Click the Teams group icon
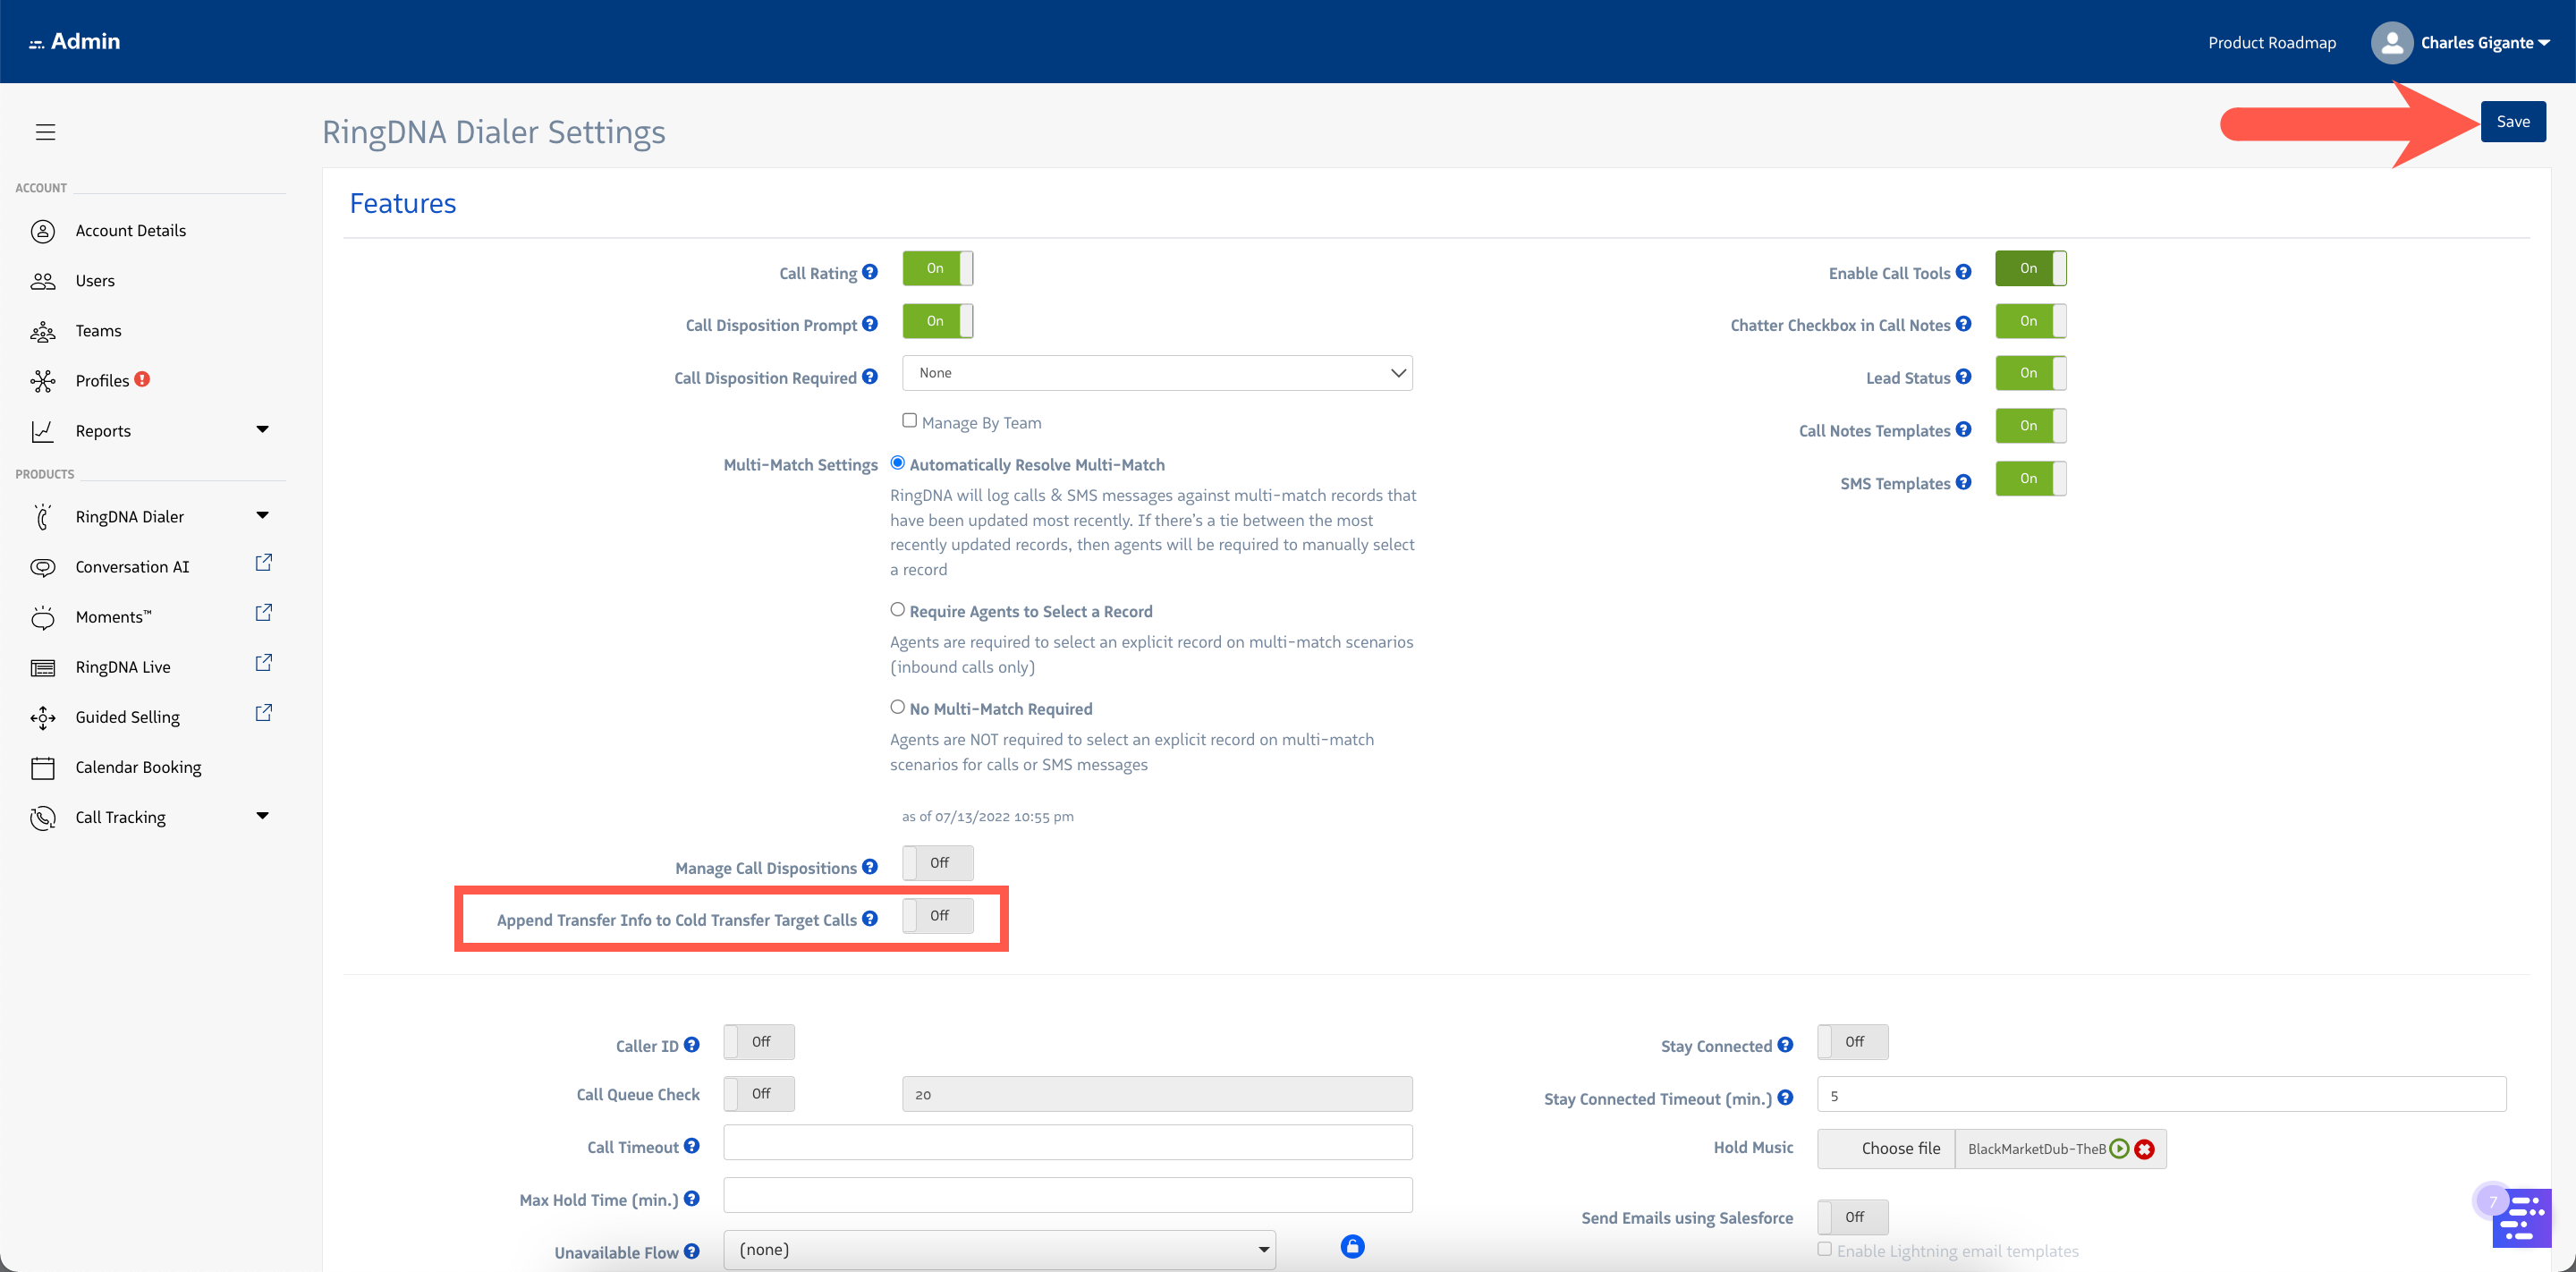 (x=43, y=331)
